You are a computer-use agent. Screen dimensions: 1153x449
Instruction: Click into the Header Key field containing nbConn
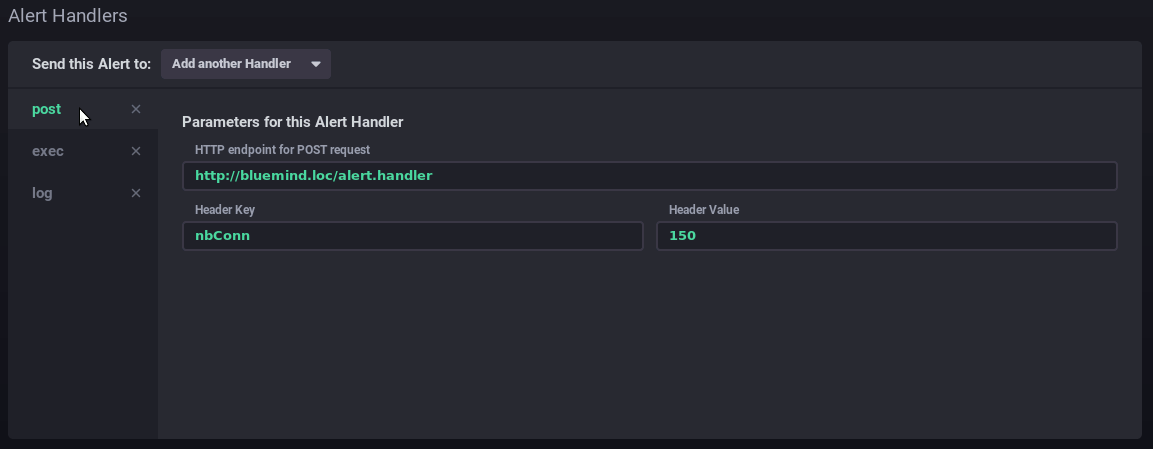pos(412,236)
